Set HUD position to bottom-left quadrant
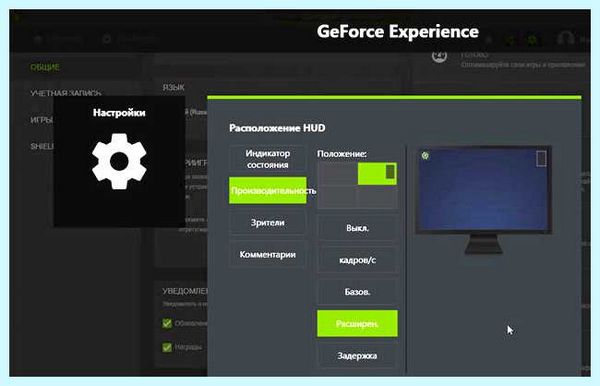 pyautogui.click(x=338, y=197)
